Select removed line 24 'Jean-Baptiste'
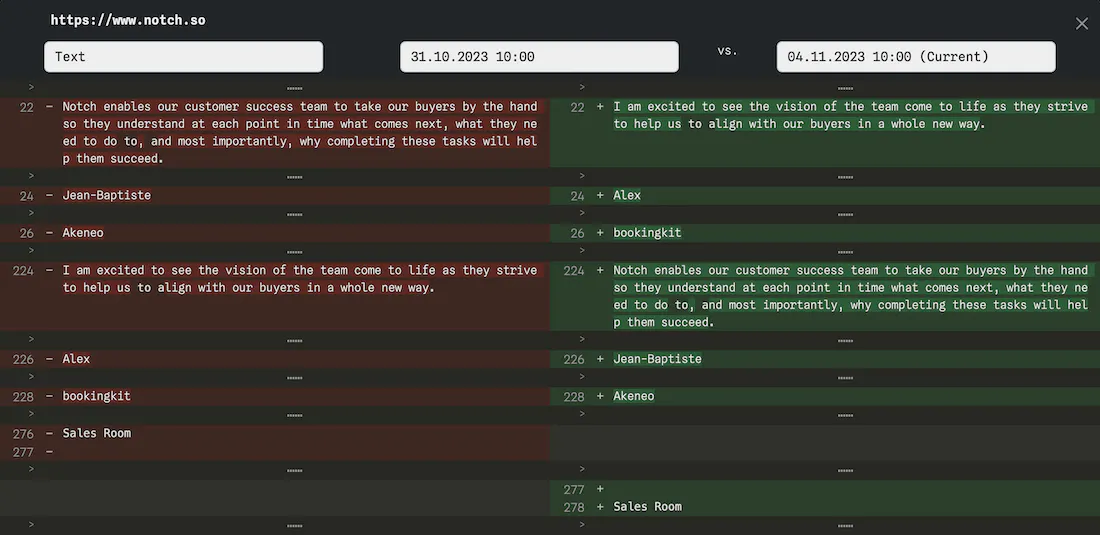The height and width of the screenshot is (535, 1100). 106,195
